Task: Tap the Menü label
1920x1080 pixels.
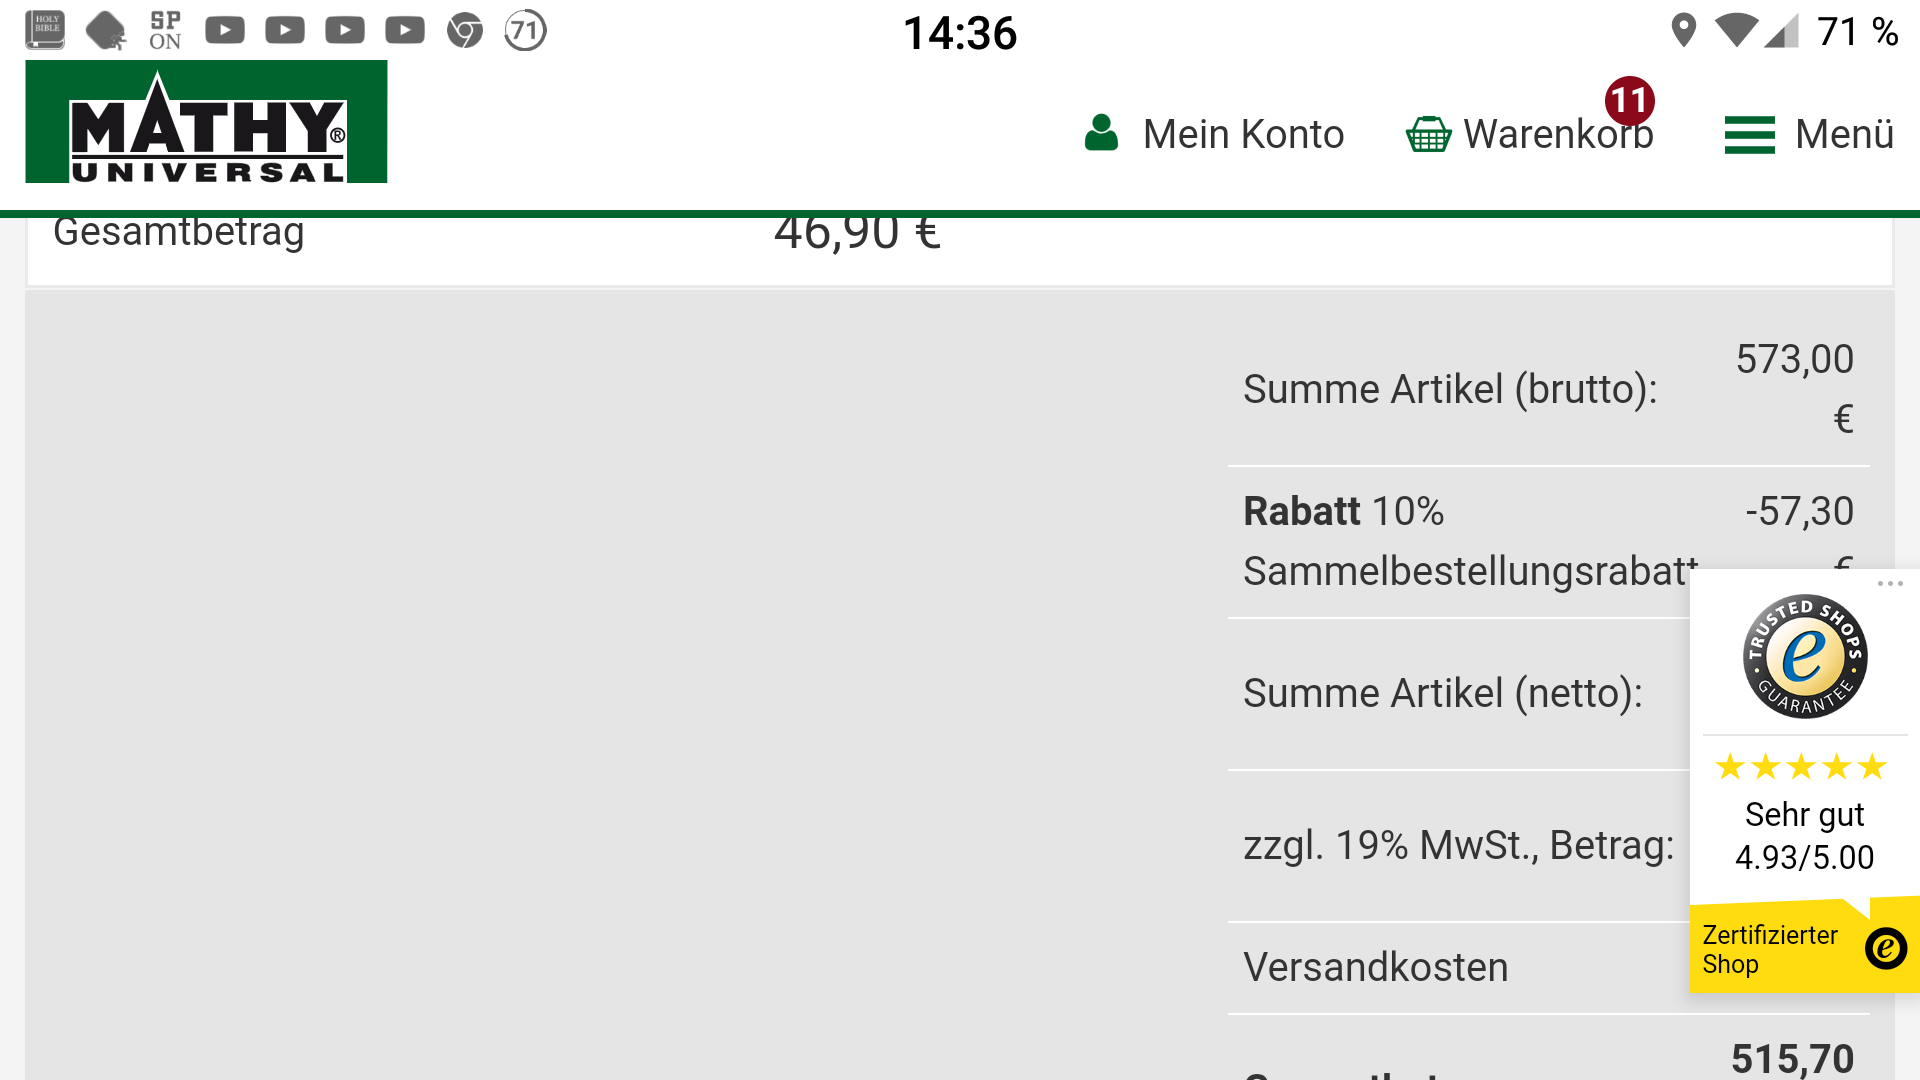Action: (1844, 134)
